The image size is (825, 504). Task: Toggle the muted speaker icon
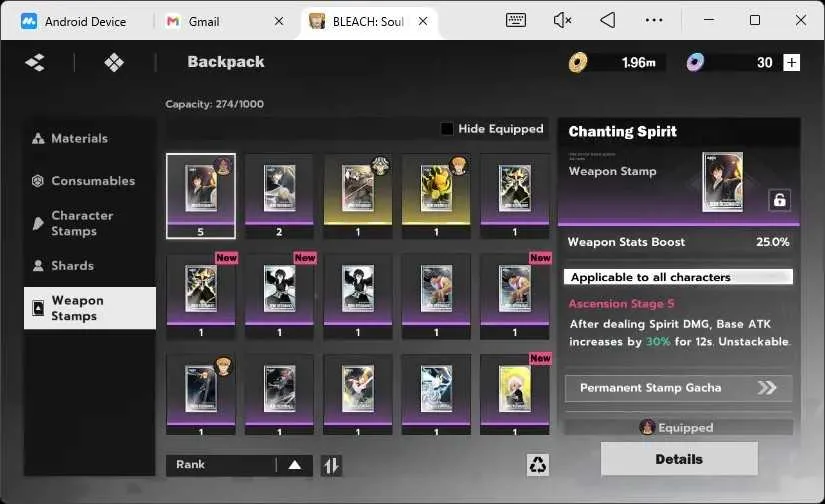coord(562,21)
